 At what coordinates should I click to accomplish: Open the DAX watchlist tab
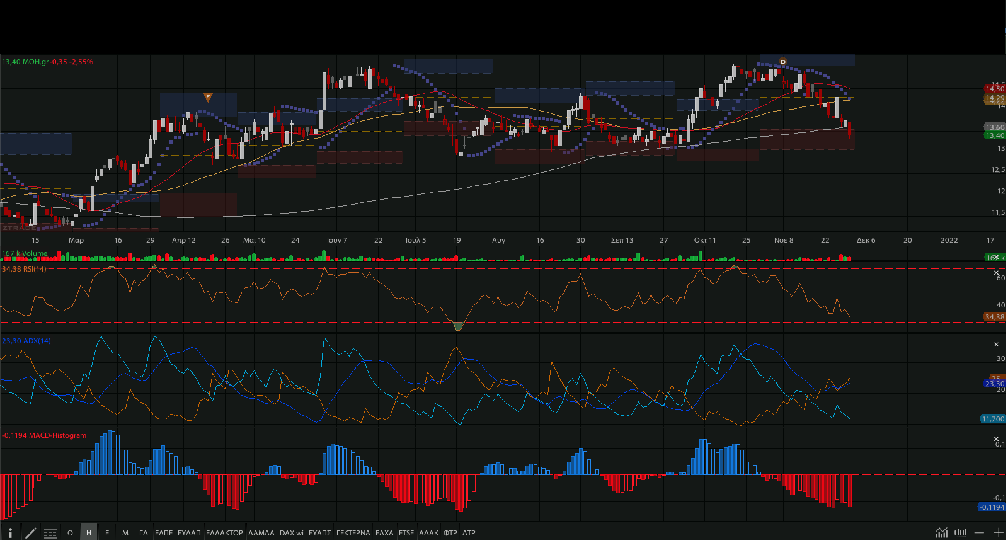click(291, 533)
